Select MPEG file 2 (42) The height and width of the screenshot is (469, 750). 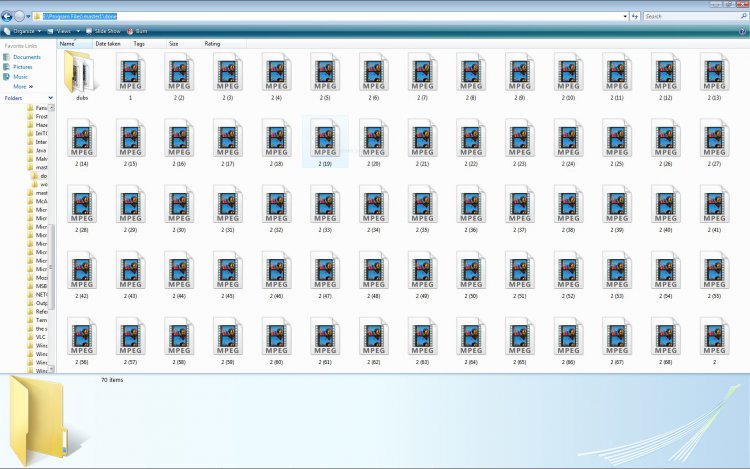tap(82, 270)
